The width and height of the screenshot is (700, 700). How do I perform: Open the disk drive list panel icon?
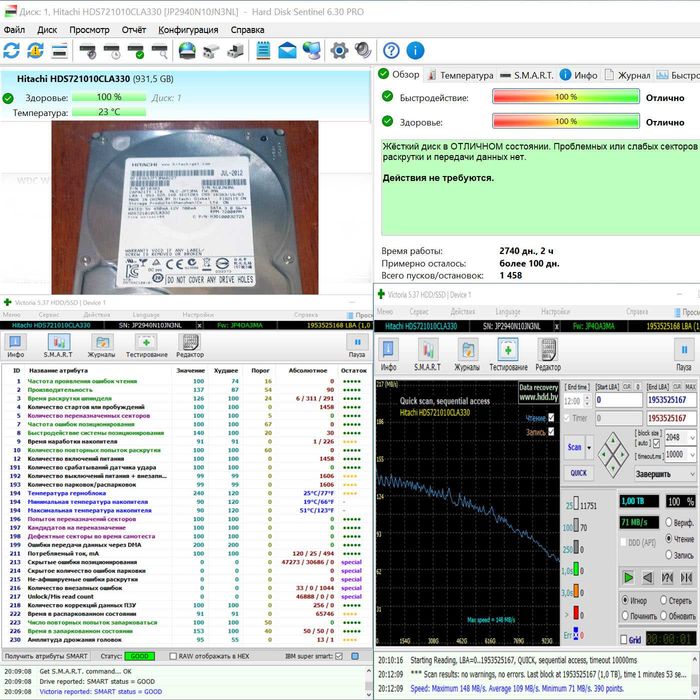tap(59, 50)
